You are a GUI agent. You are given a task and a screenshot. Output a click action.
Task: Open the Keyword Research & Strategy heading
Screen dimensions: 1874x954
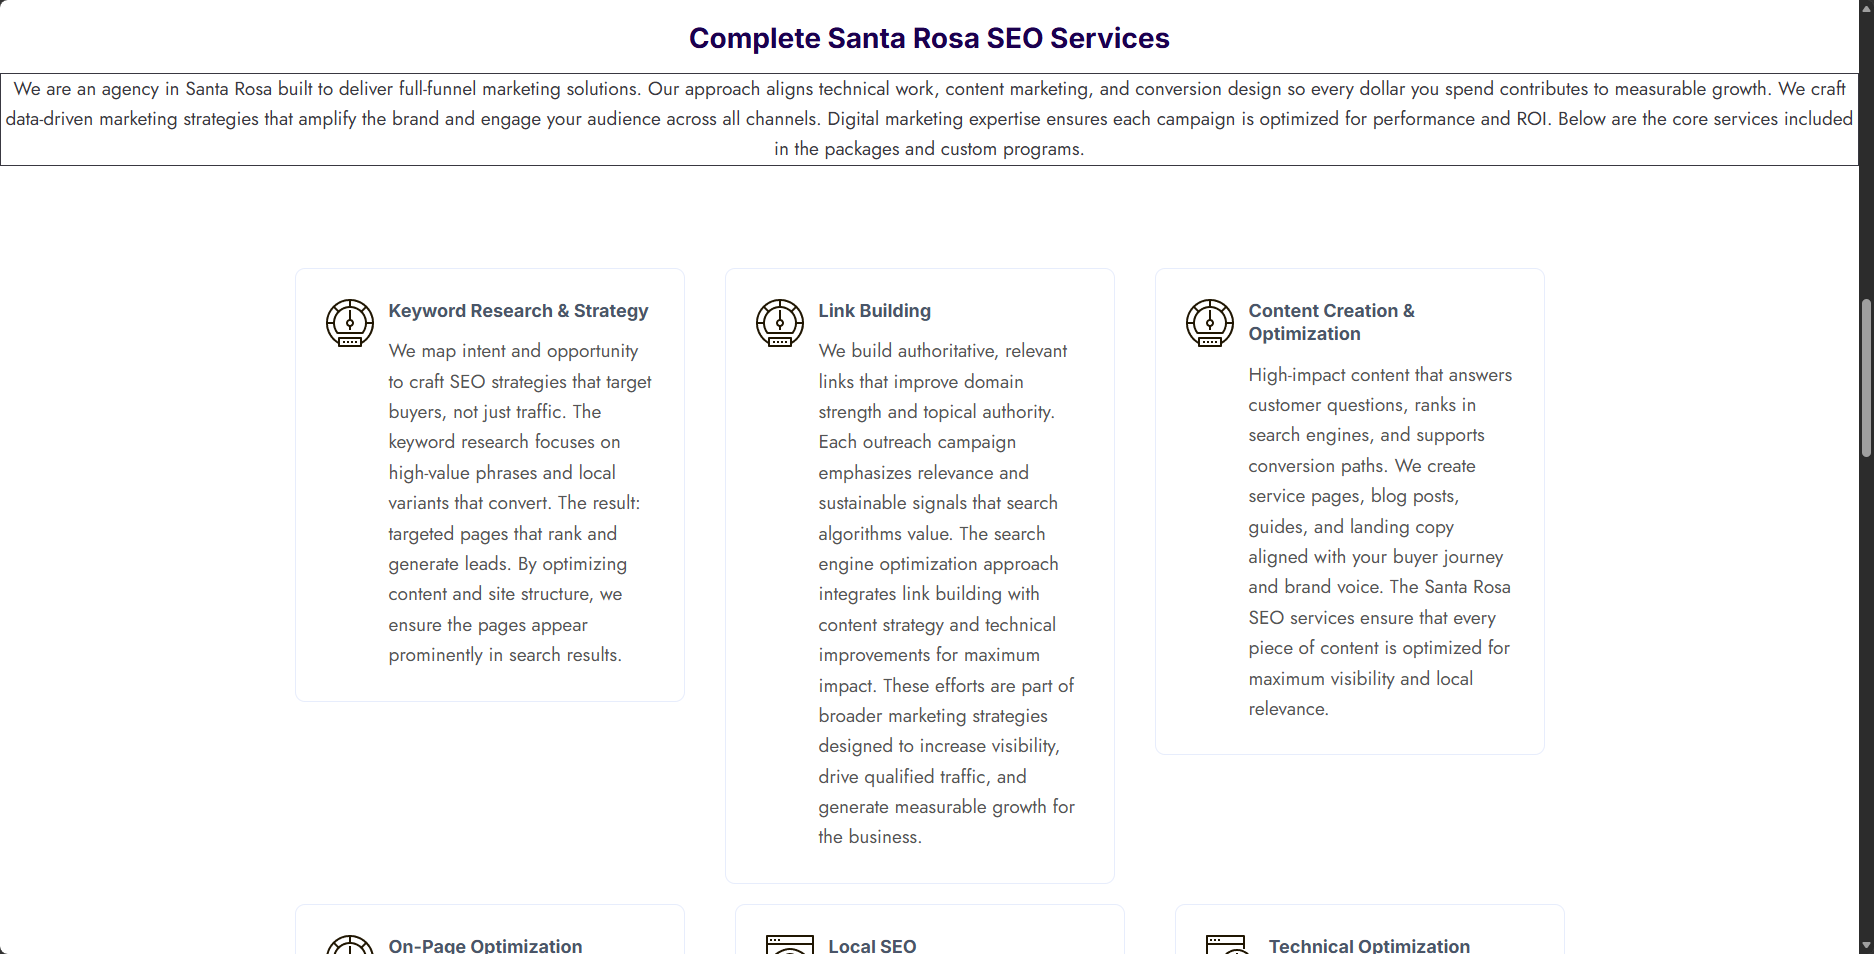[x=518, y=311]
